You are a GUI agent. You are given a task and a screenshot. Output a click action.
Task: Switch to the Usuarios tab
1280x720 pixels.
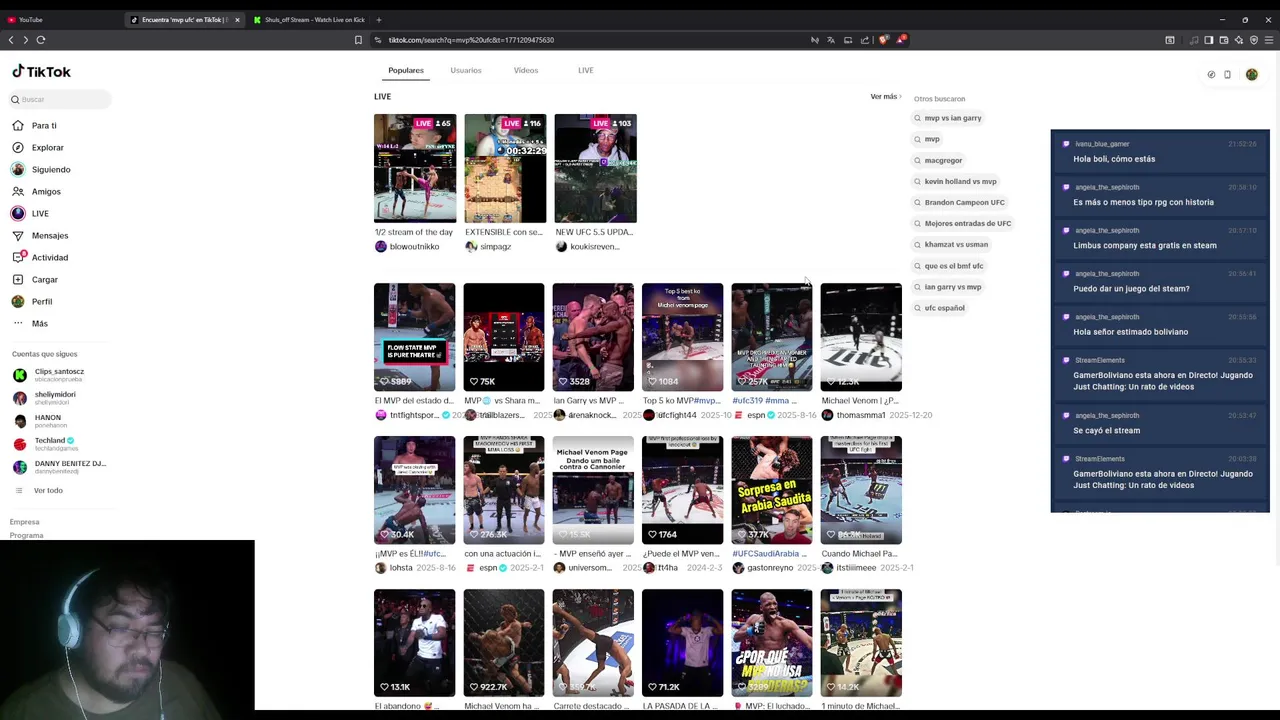click(x=466, y=71)
